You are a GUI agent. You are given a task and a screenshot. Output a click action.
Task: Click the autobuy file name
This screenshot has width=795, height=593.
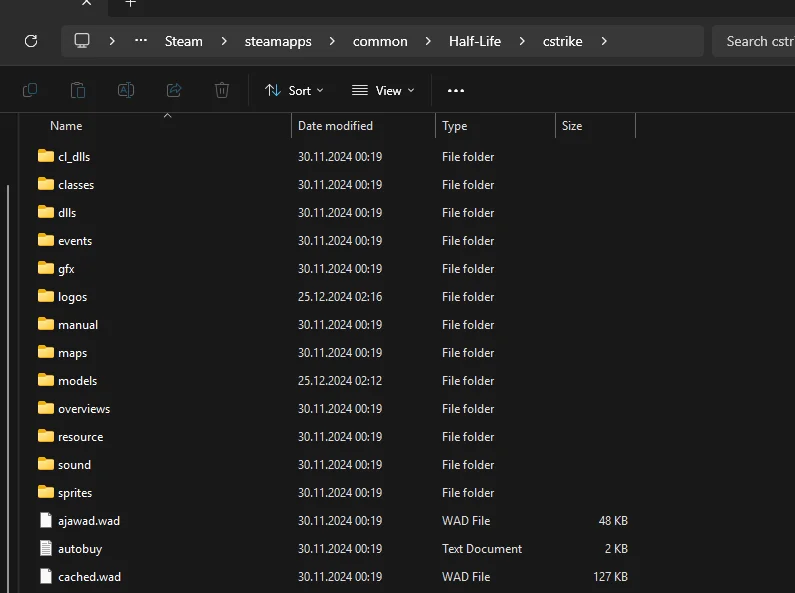pyautogui.click(x=80, y=549)
